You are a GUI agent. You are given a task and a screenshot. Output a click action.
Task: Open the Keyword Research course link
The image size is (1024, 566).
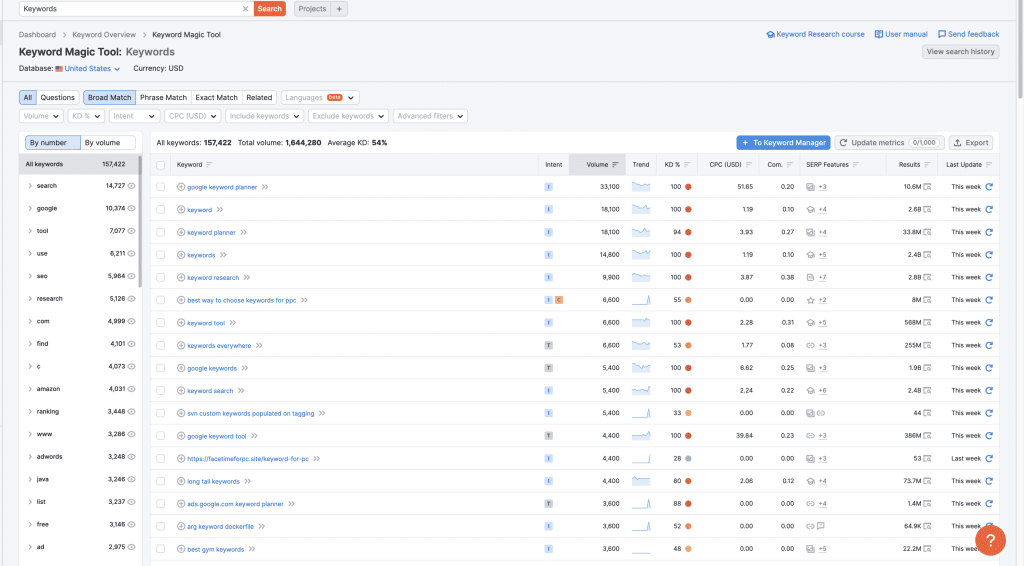(815, 34)
